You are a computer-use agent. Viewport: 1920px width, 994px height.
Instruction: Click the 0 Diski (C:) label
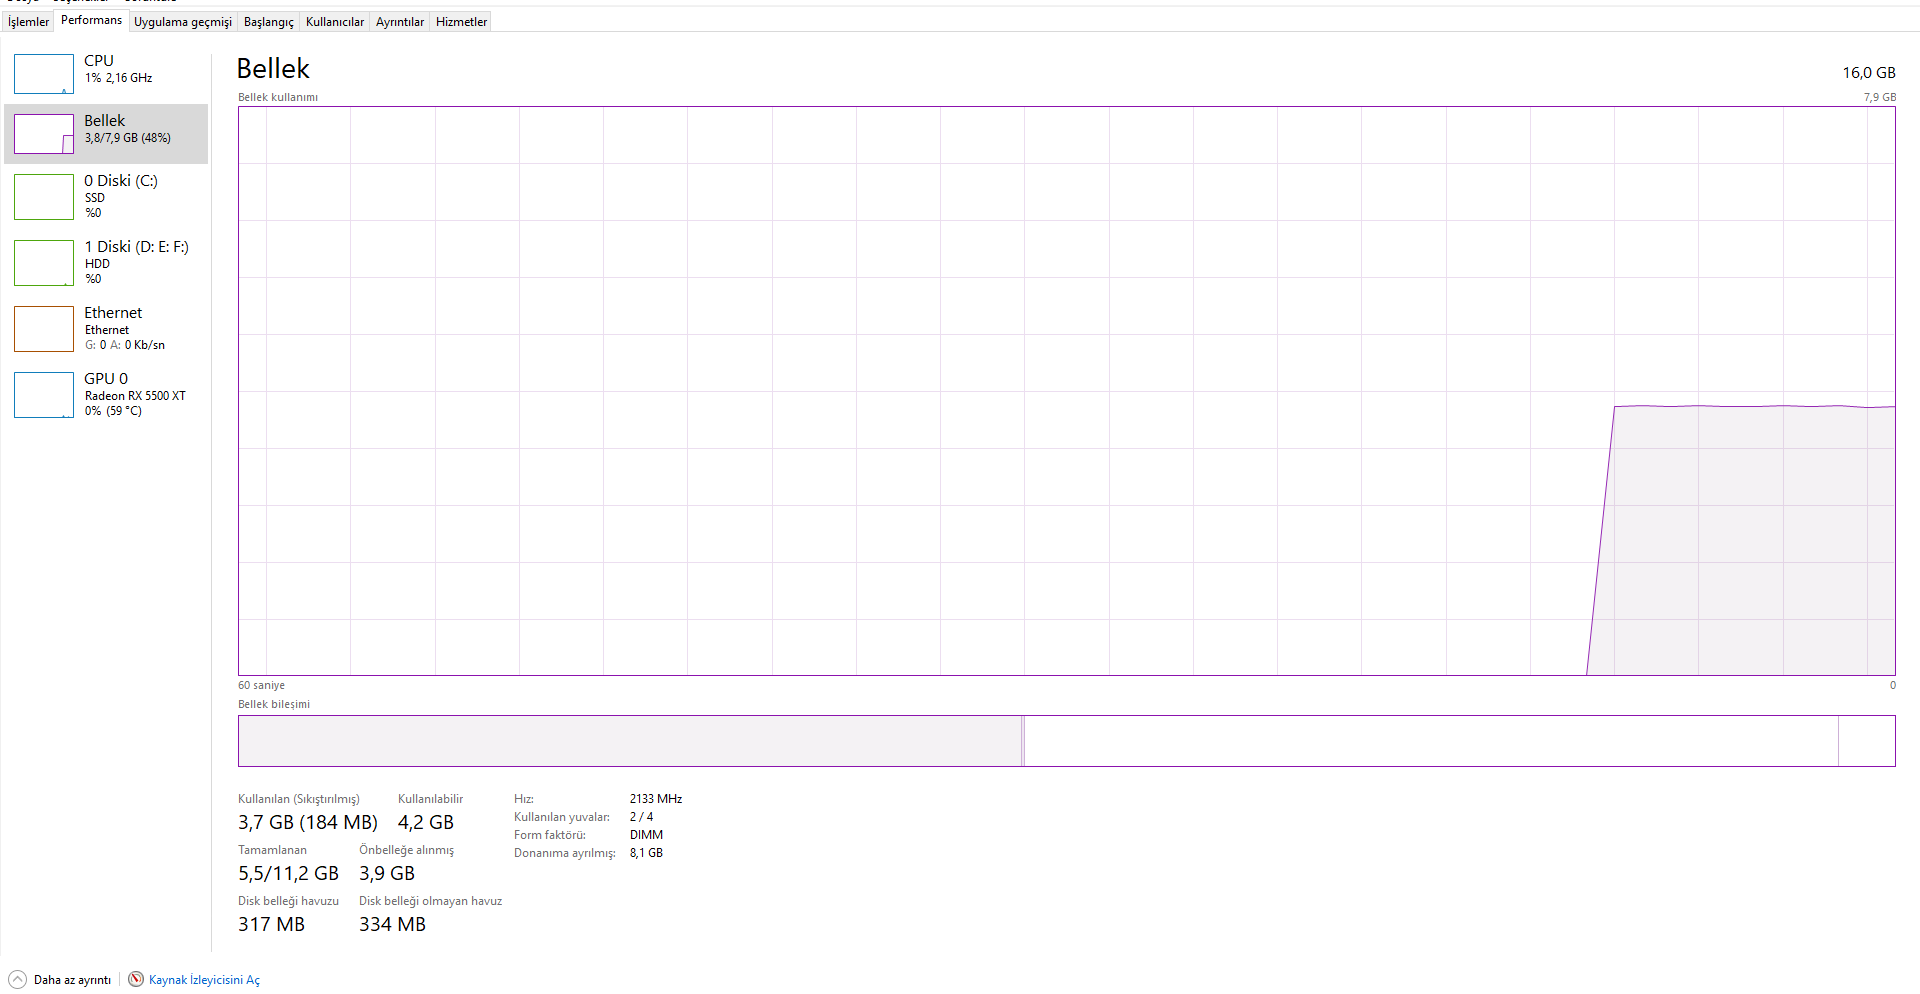pyautogui.click(x=121, y=181)
